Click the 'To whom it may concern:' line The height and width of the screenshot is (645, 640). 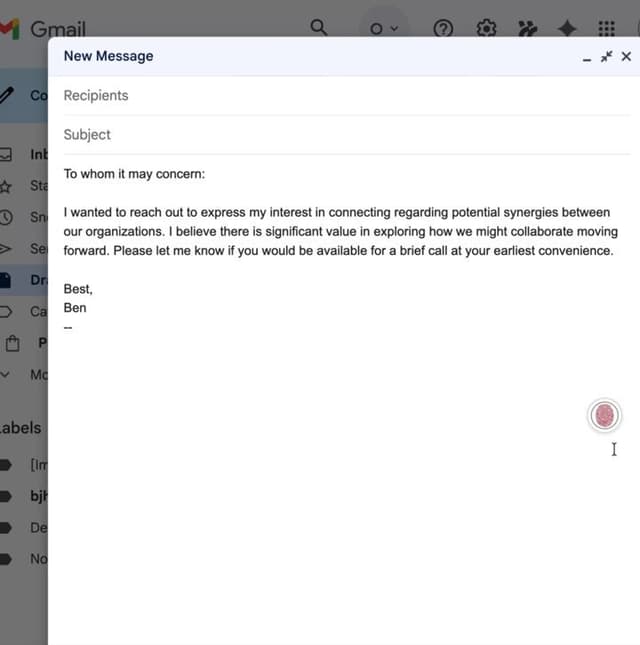134,174
